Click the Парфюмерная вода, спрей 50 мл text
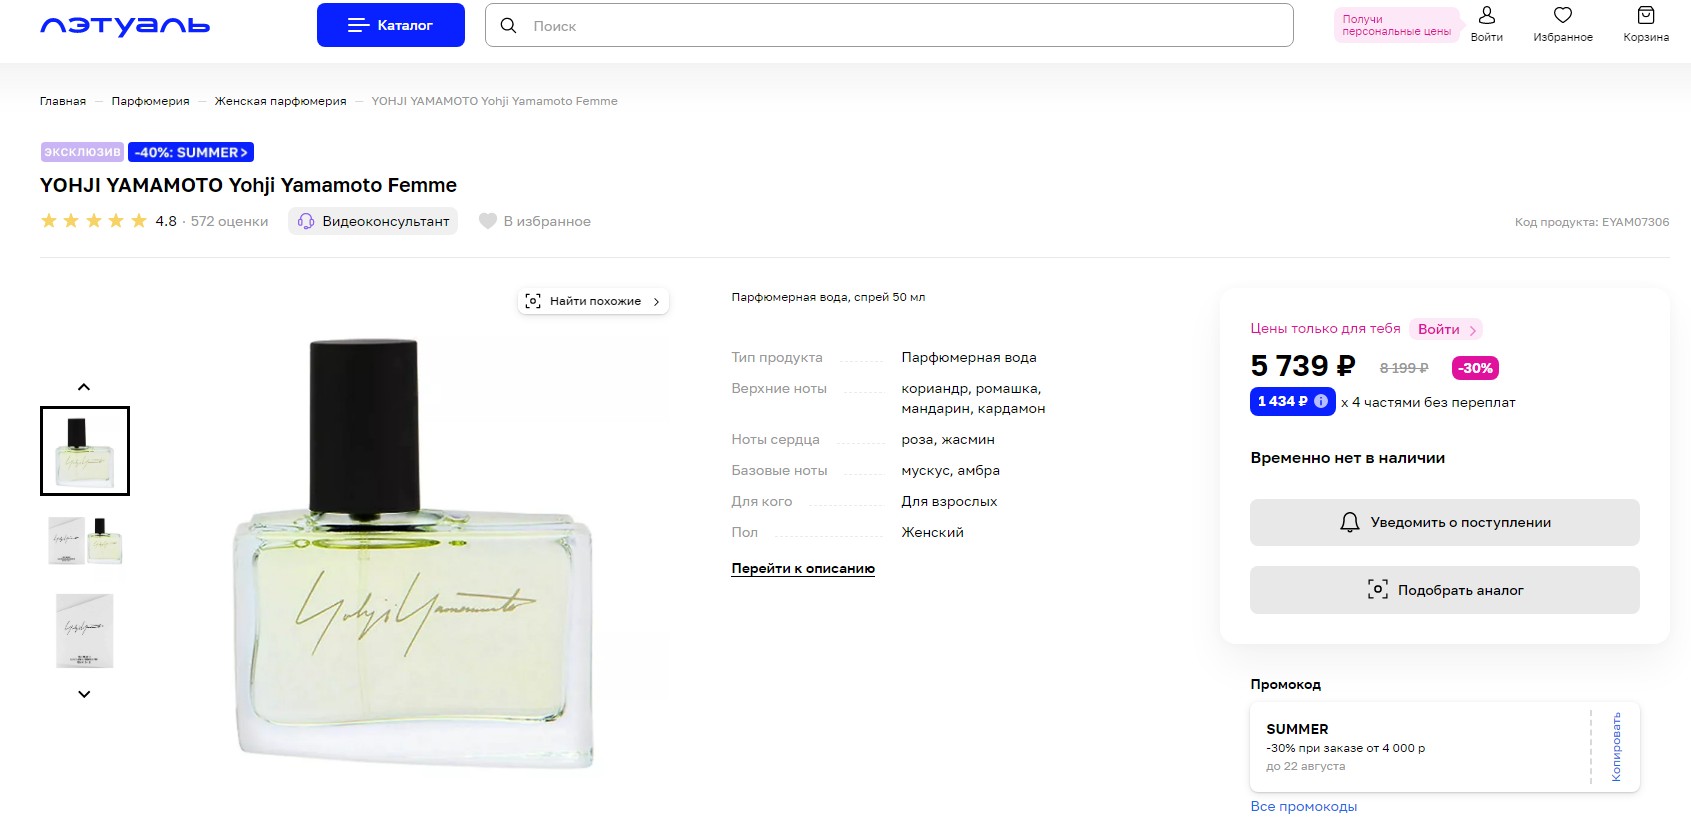Viewport: 1691px width, 831px height. [828, 297]
